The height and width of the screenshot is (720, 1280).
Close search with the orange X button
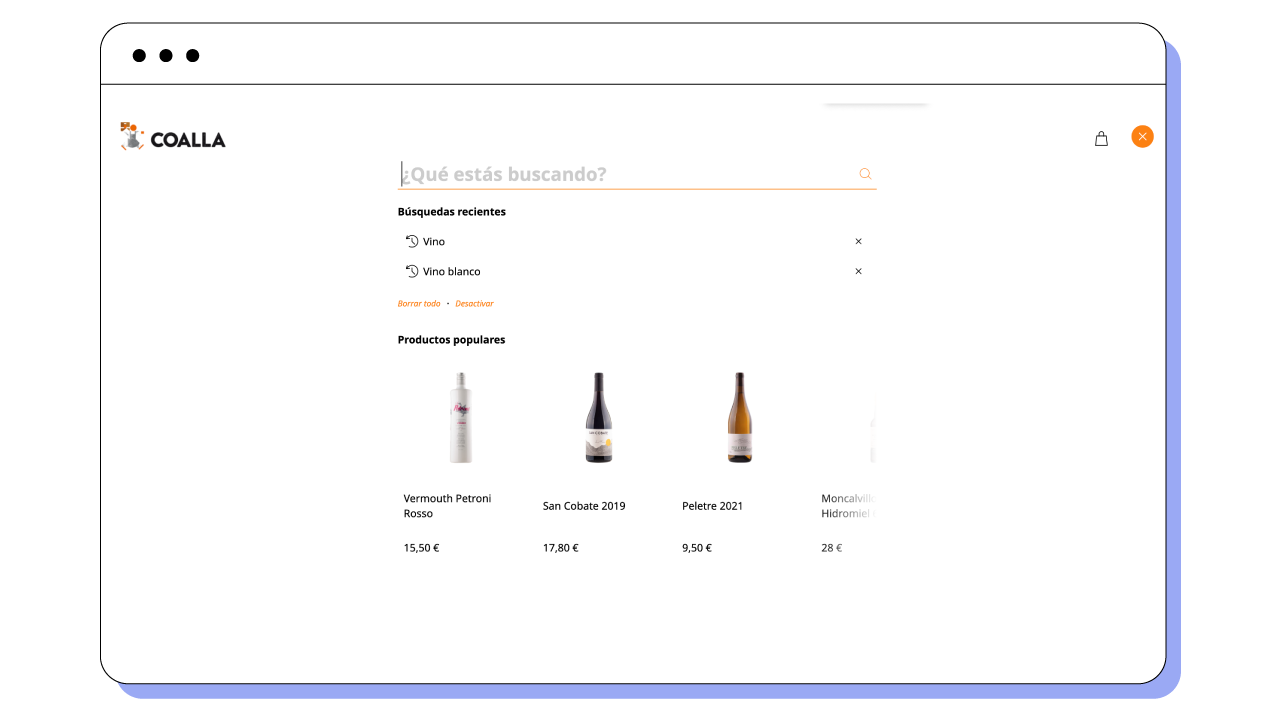(x=1142, y=137)
